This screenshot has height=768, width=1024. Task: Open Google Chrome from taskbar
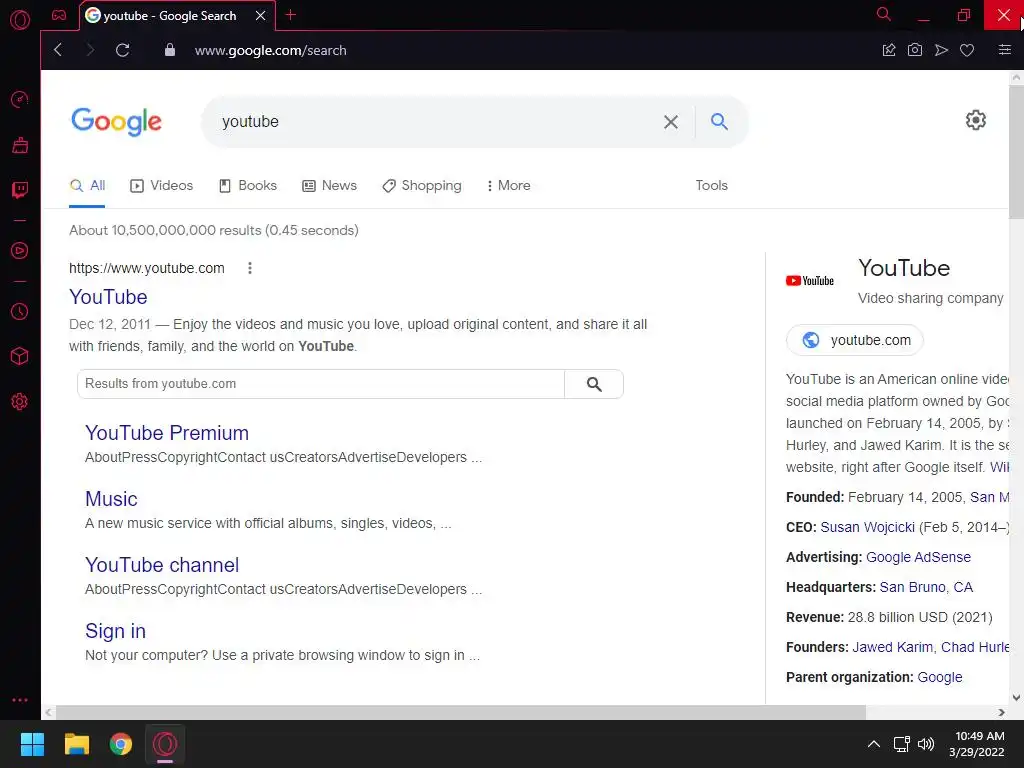pos(121,744)
